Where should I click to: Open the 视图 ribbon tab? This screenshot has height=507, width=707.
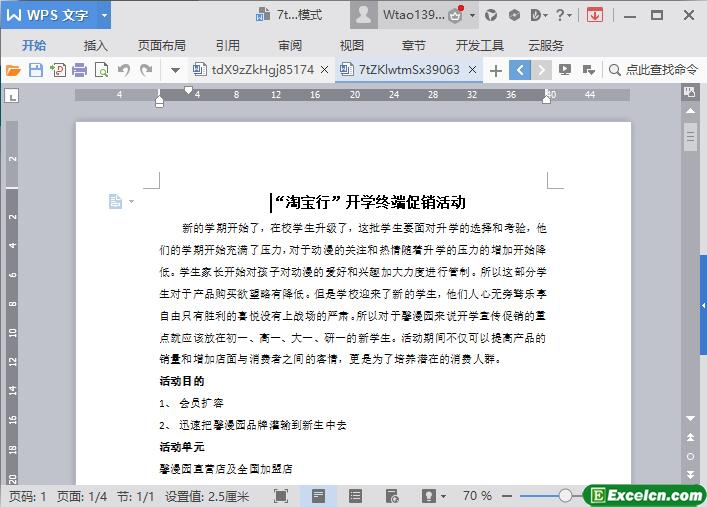[x=352, y=46]
